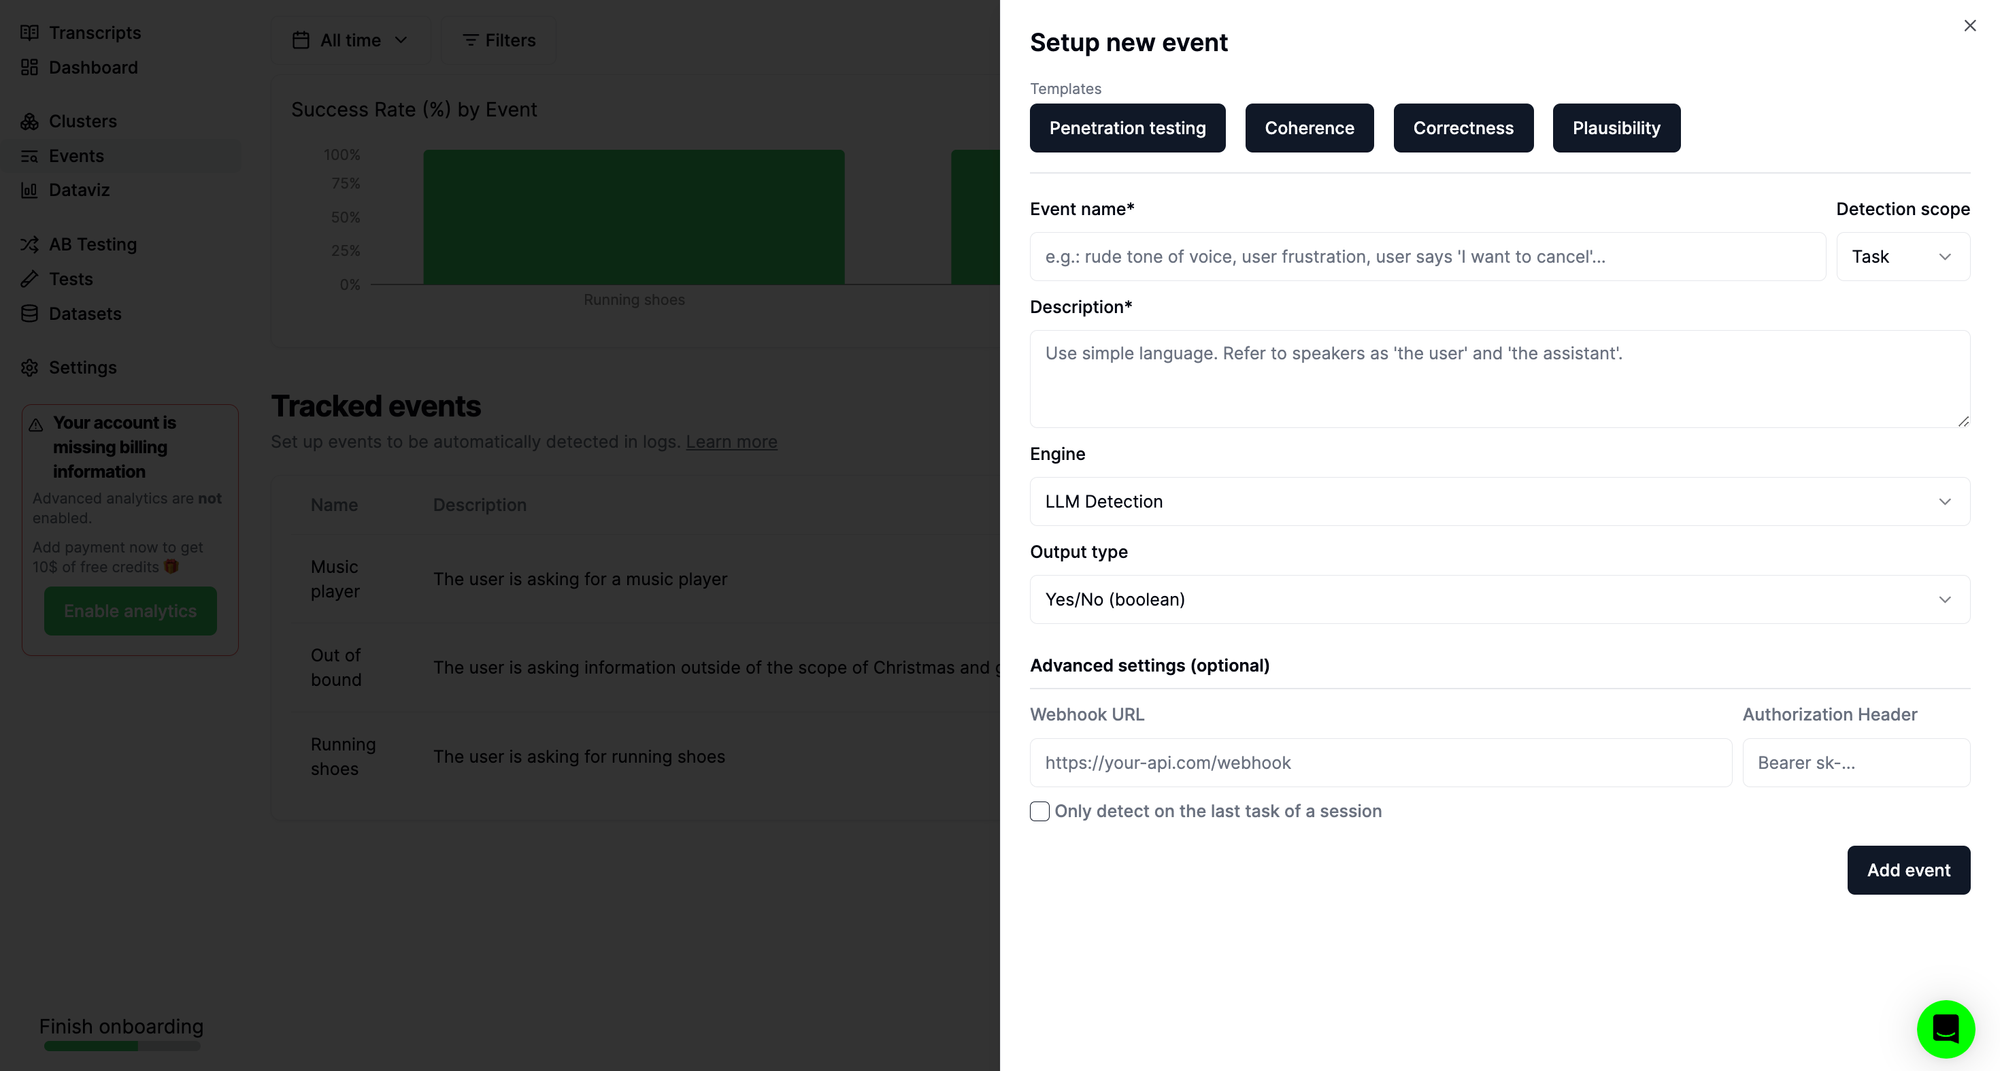Click the Dataviz chart icon
This screenshot has width=2000, height=1071.
(30, 190)
